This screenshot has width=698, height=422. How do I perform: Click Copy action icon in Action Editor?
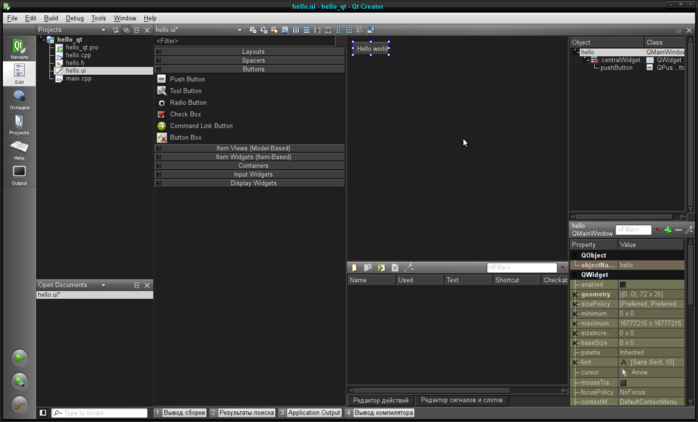pyautogui.click(x=368, y=268)
